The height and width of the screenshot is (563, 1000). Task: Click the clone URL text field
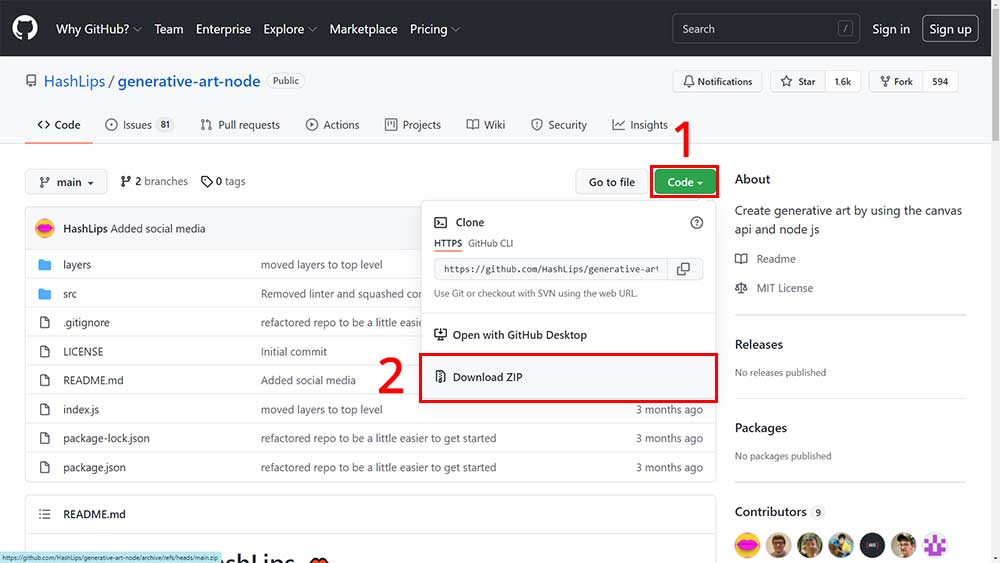[550, 269]
